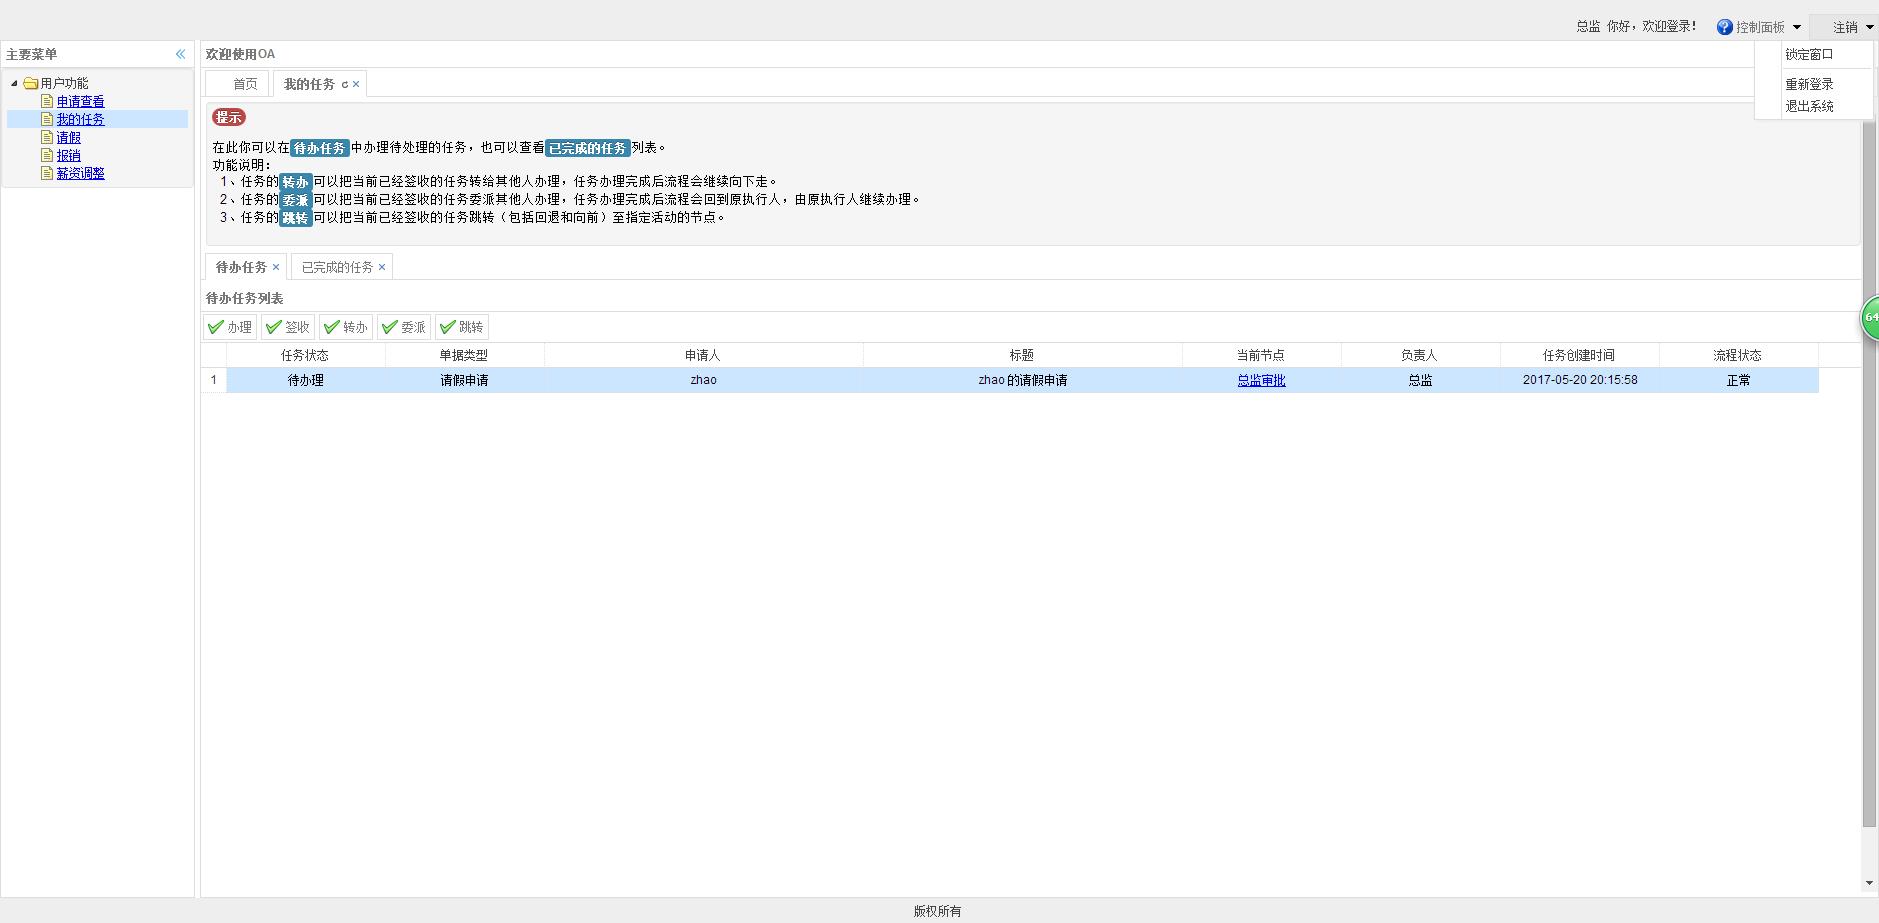This screenshot has height=923, width=1879.
Task: Close the 我的任务 tab
Action: pos(356,85)
